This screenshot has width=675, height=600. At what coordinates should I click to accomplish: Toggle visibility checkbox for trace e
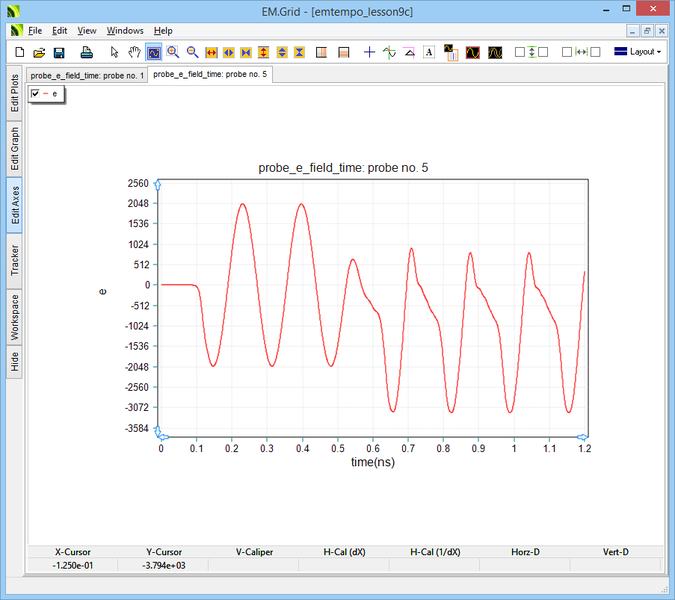point(36,93)
